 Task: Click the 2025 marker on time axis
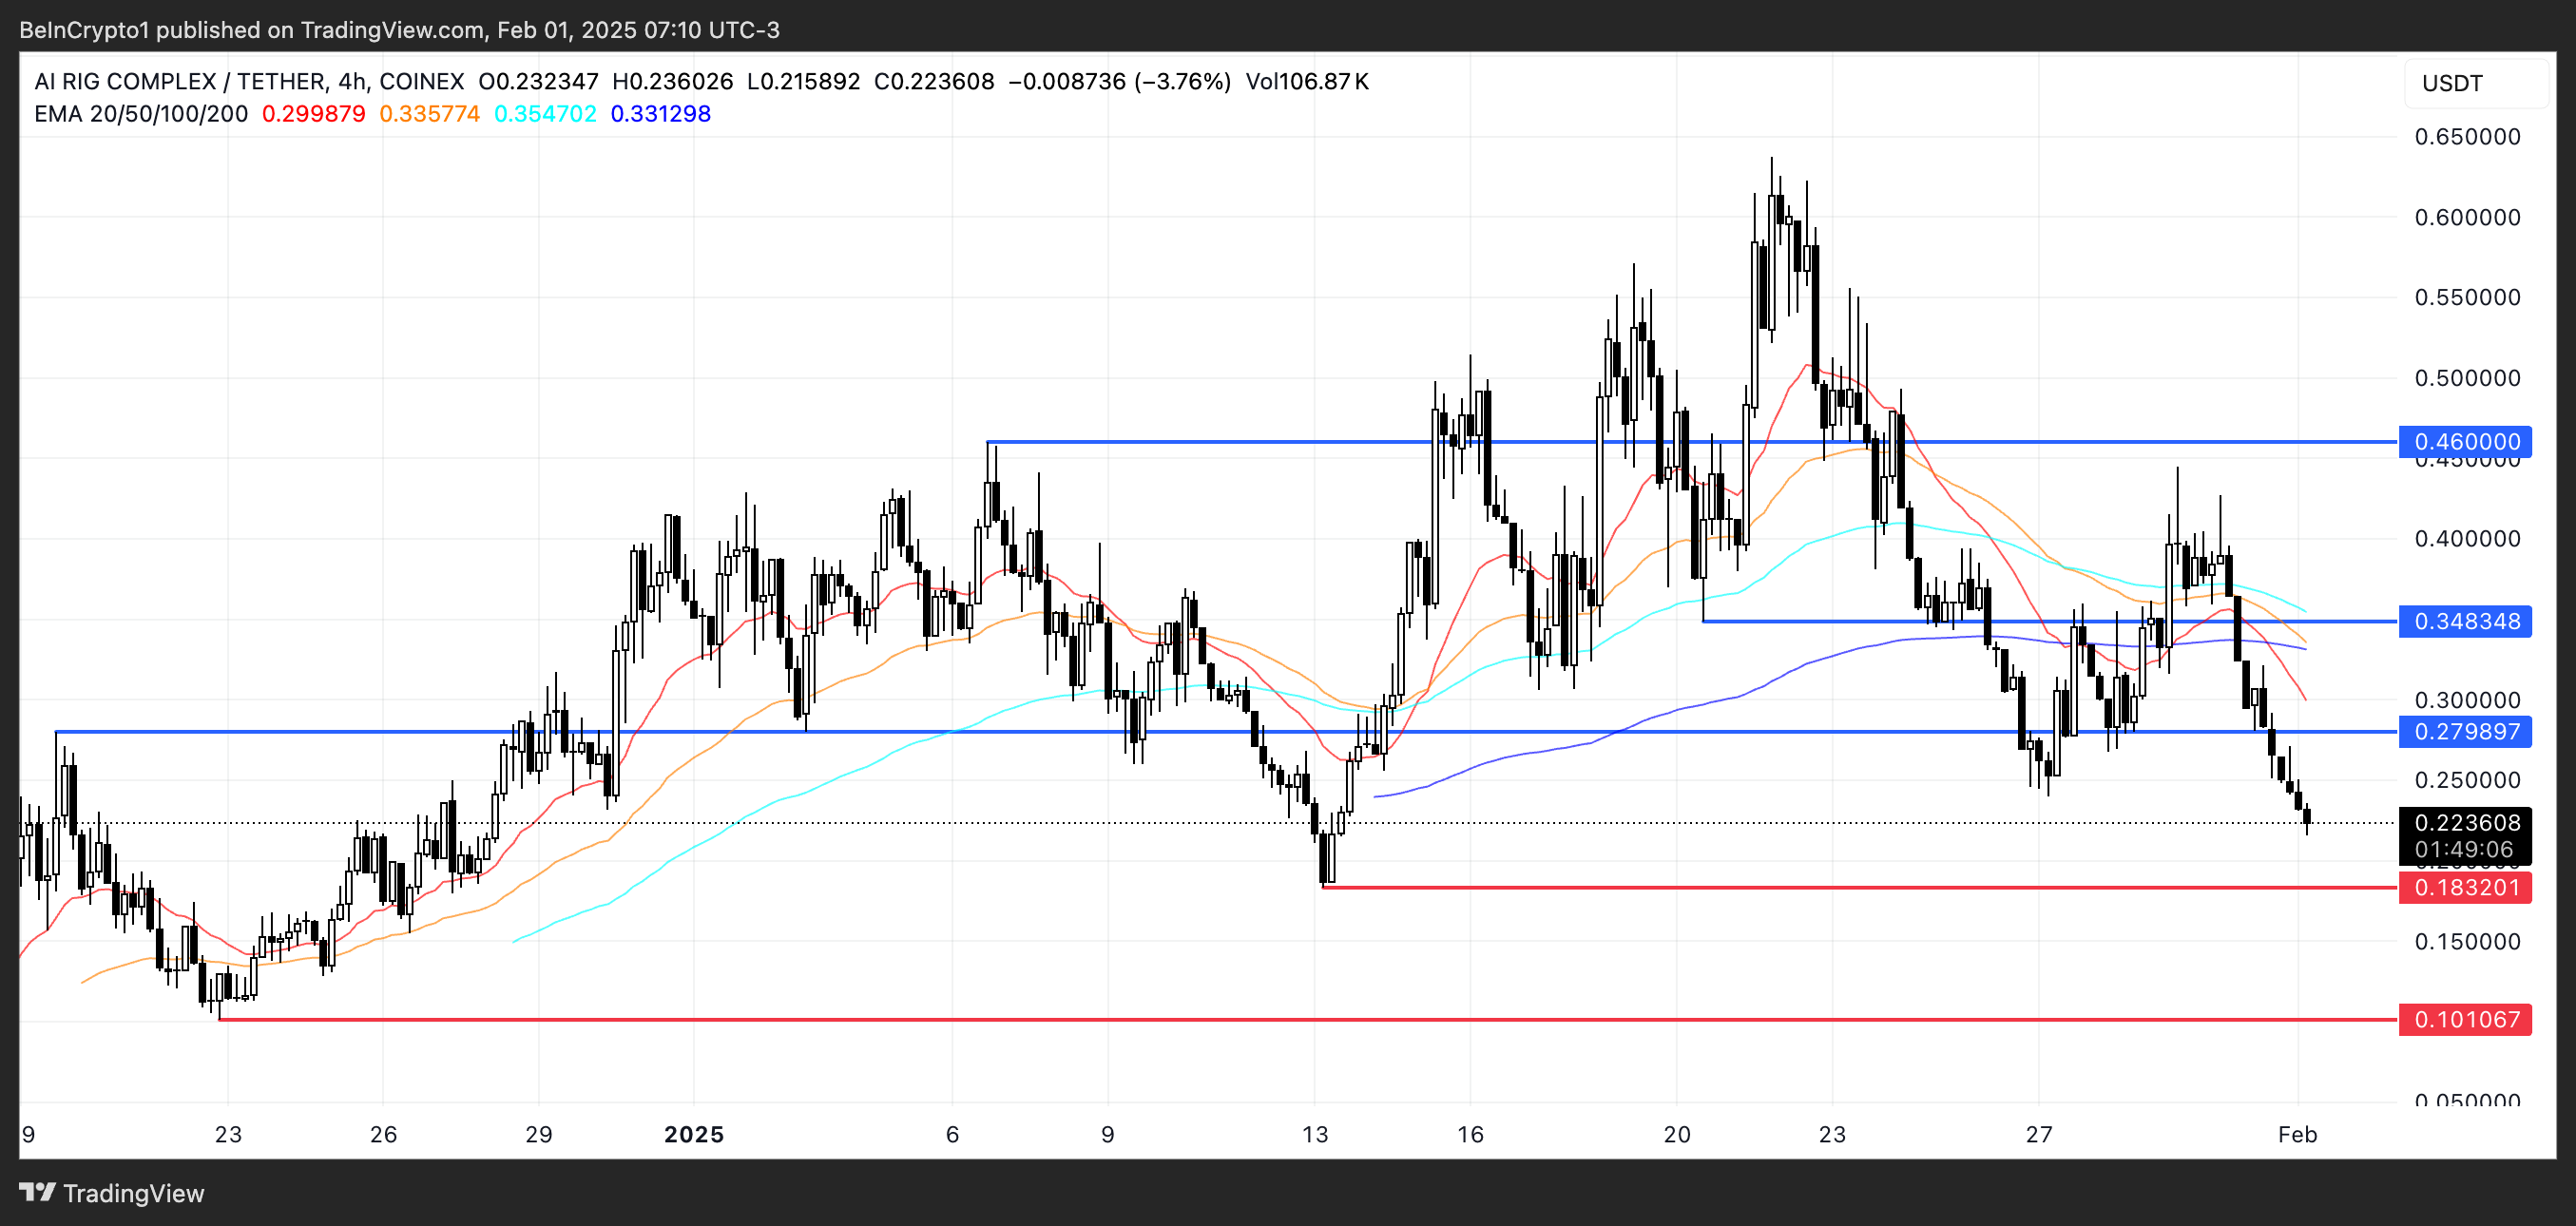(694, 1134)
